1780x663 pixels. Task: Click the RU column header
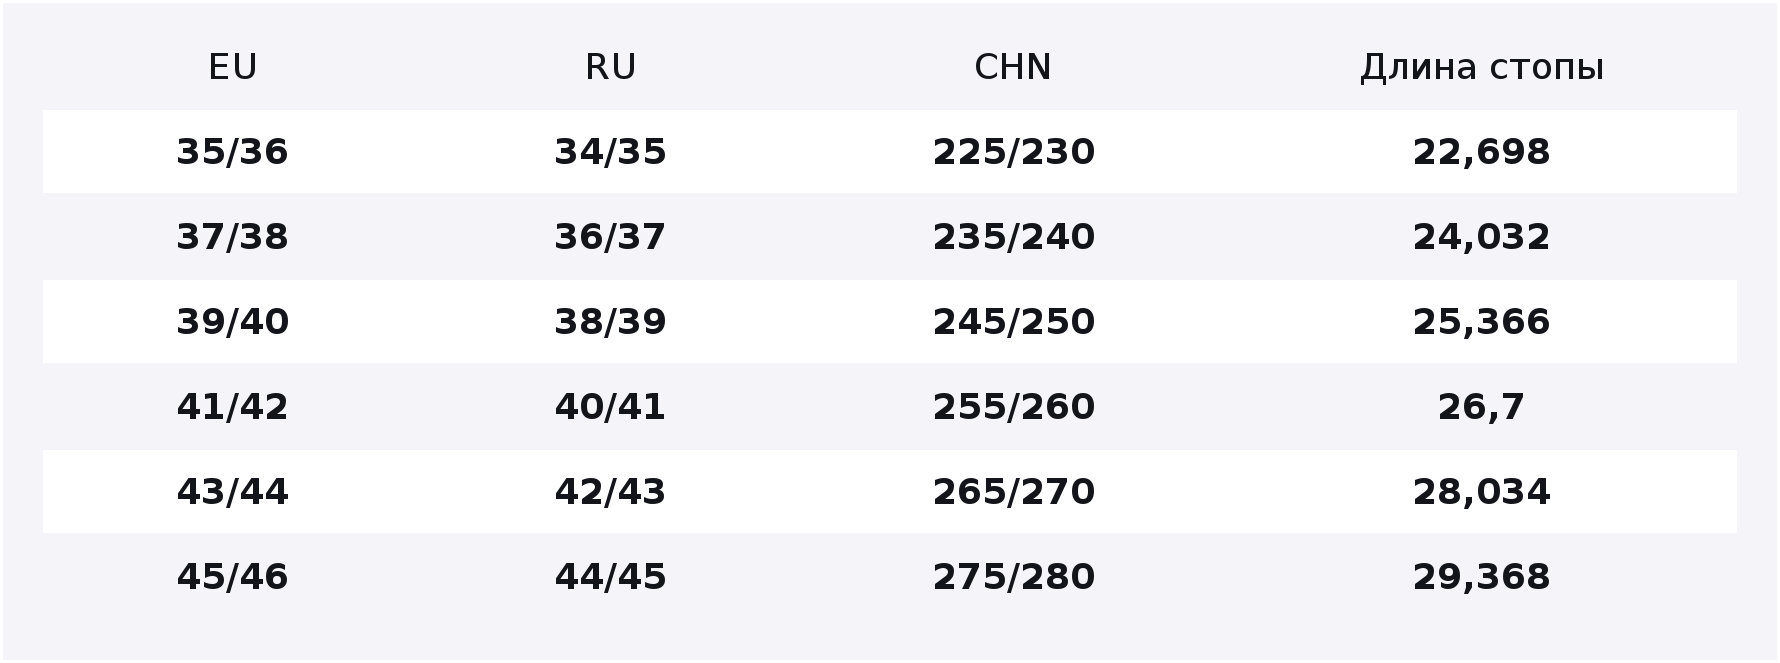click(x=610, y=67)
